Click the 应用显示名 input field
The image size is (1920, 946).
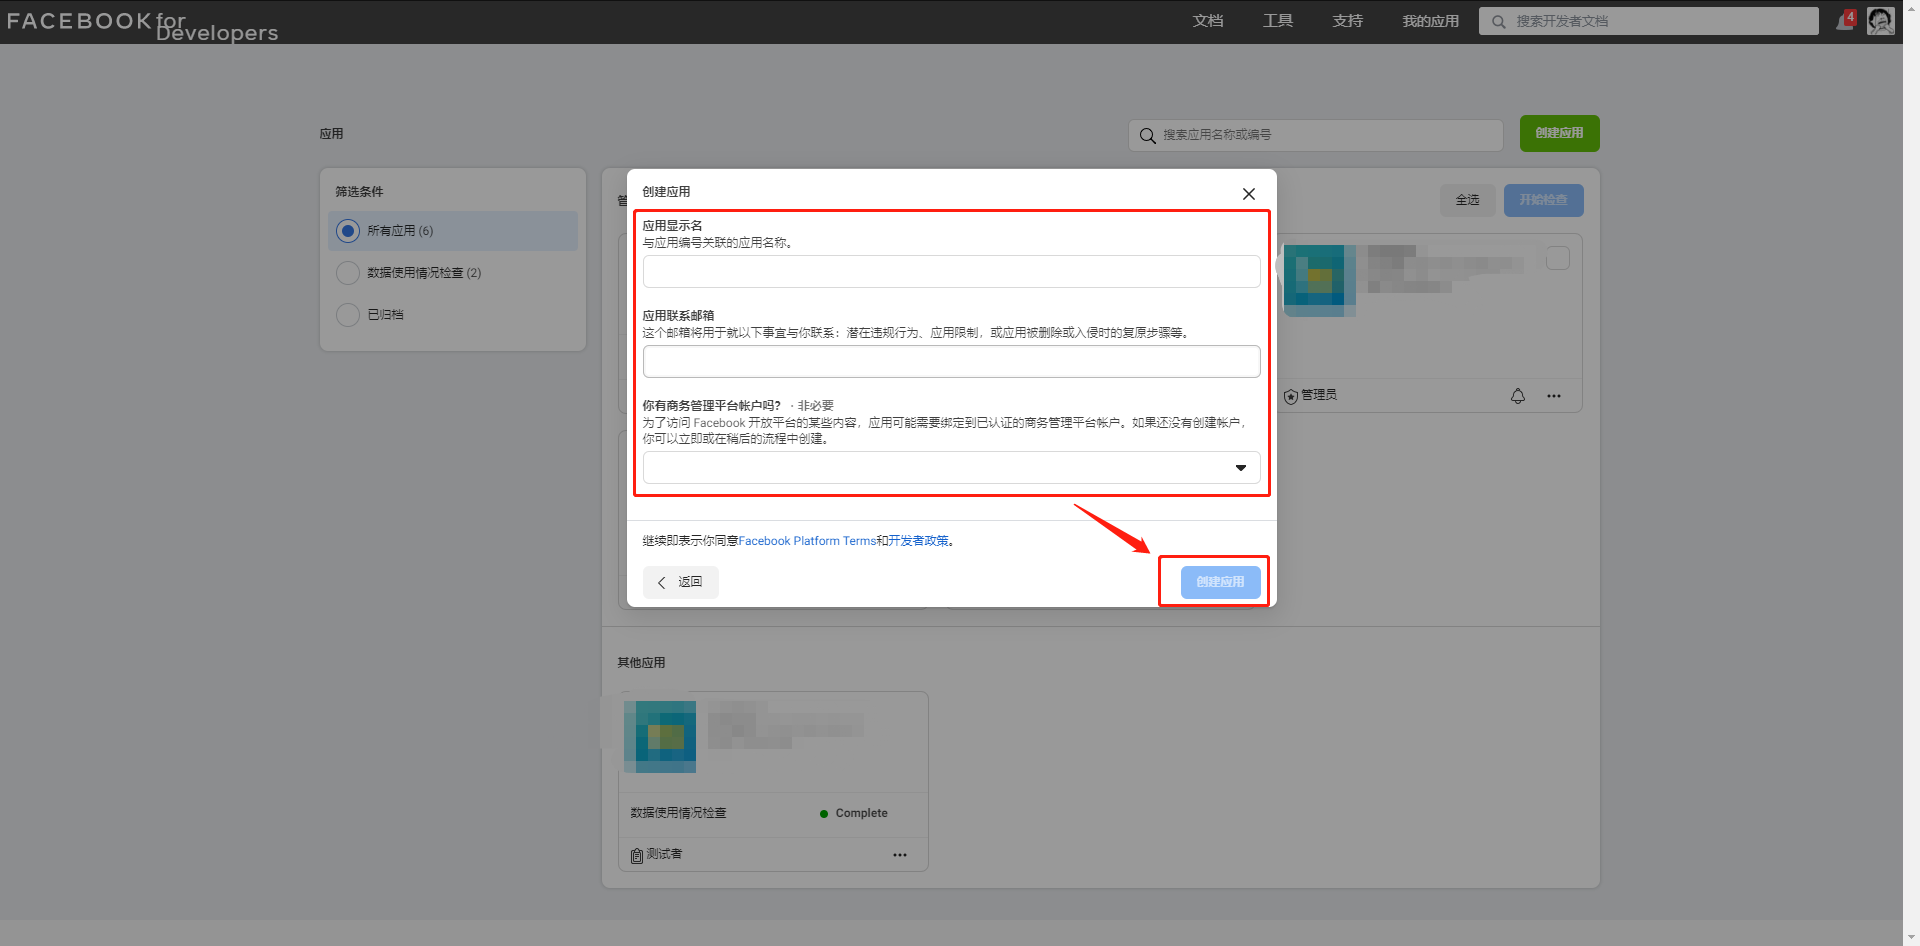tap(951, 271)
